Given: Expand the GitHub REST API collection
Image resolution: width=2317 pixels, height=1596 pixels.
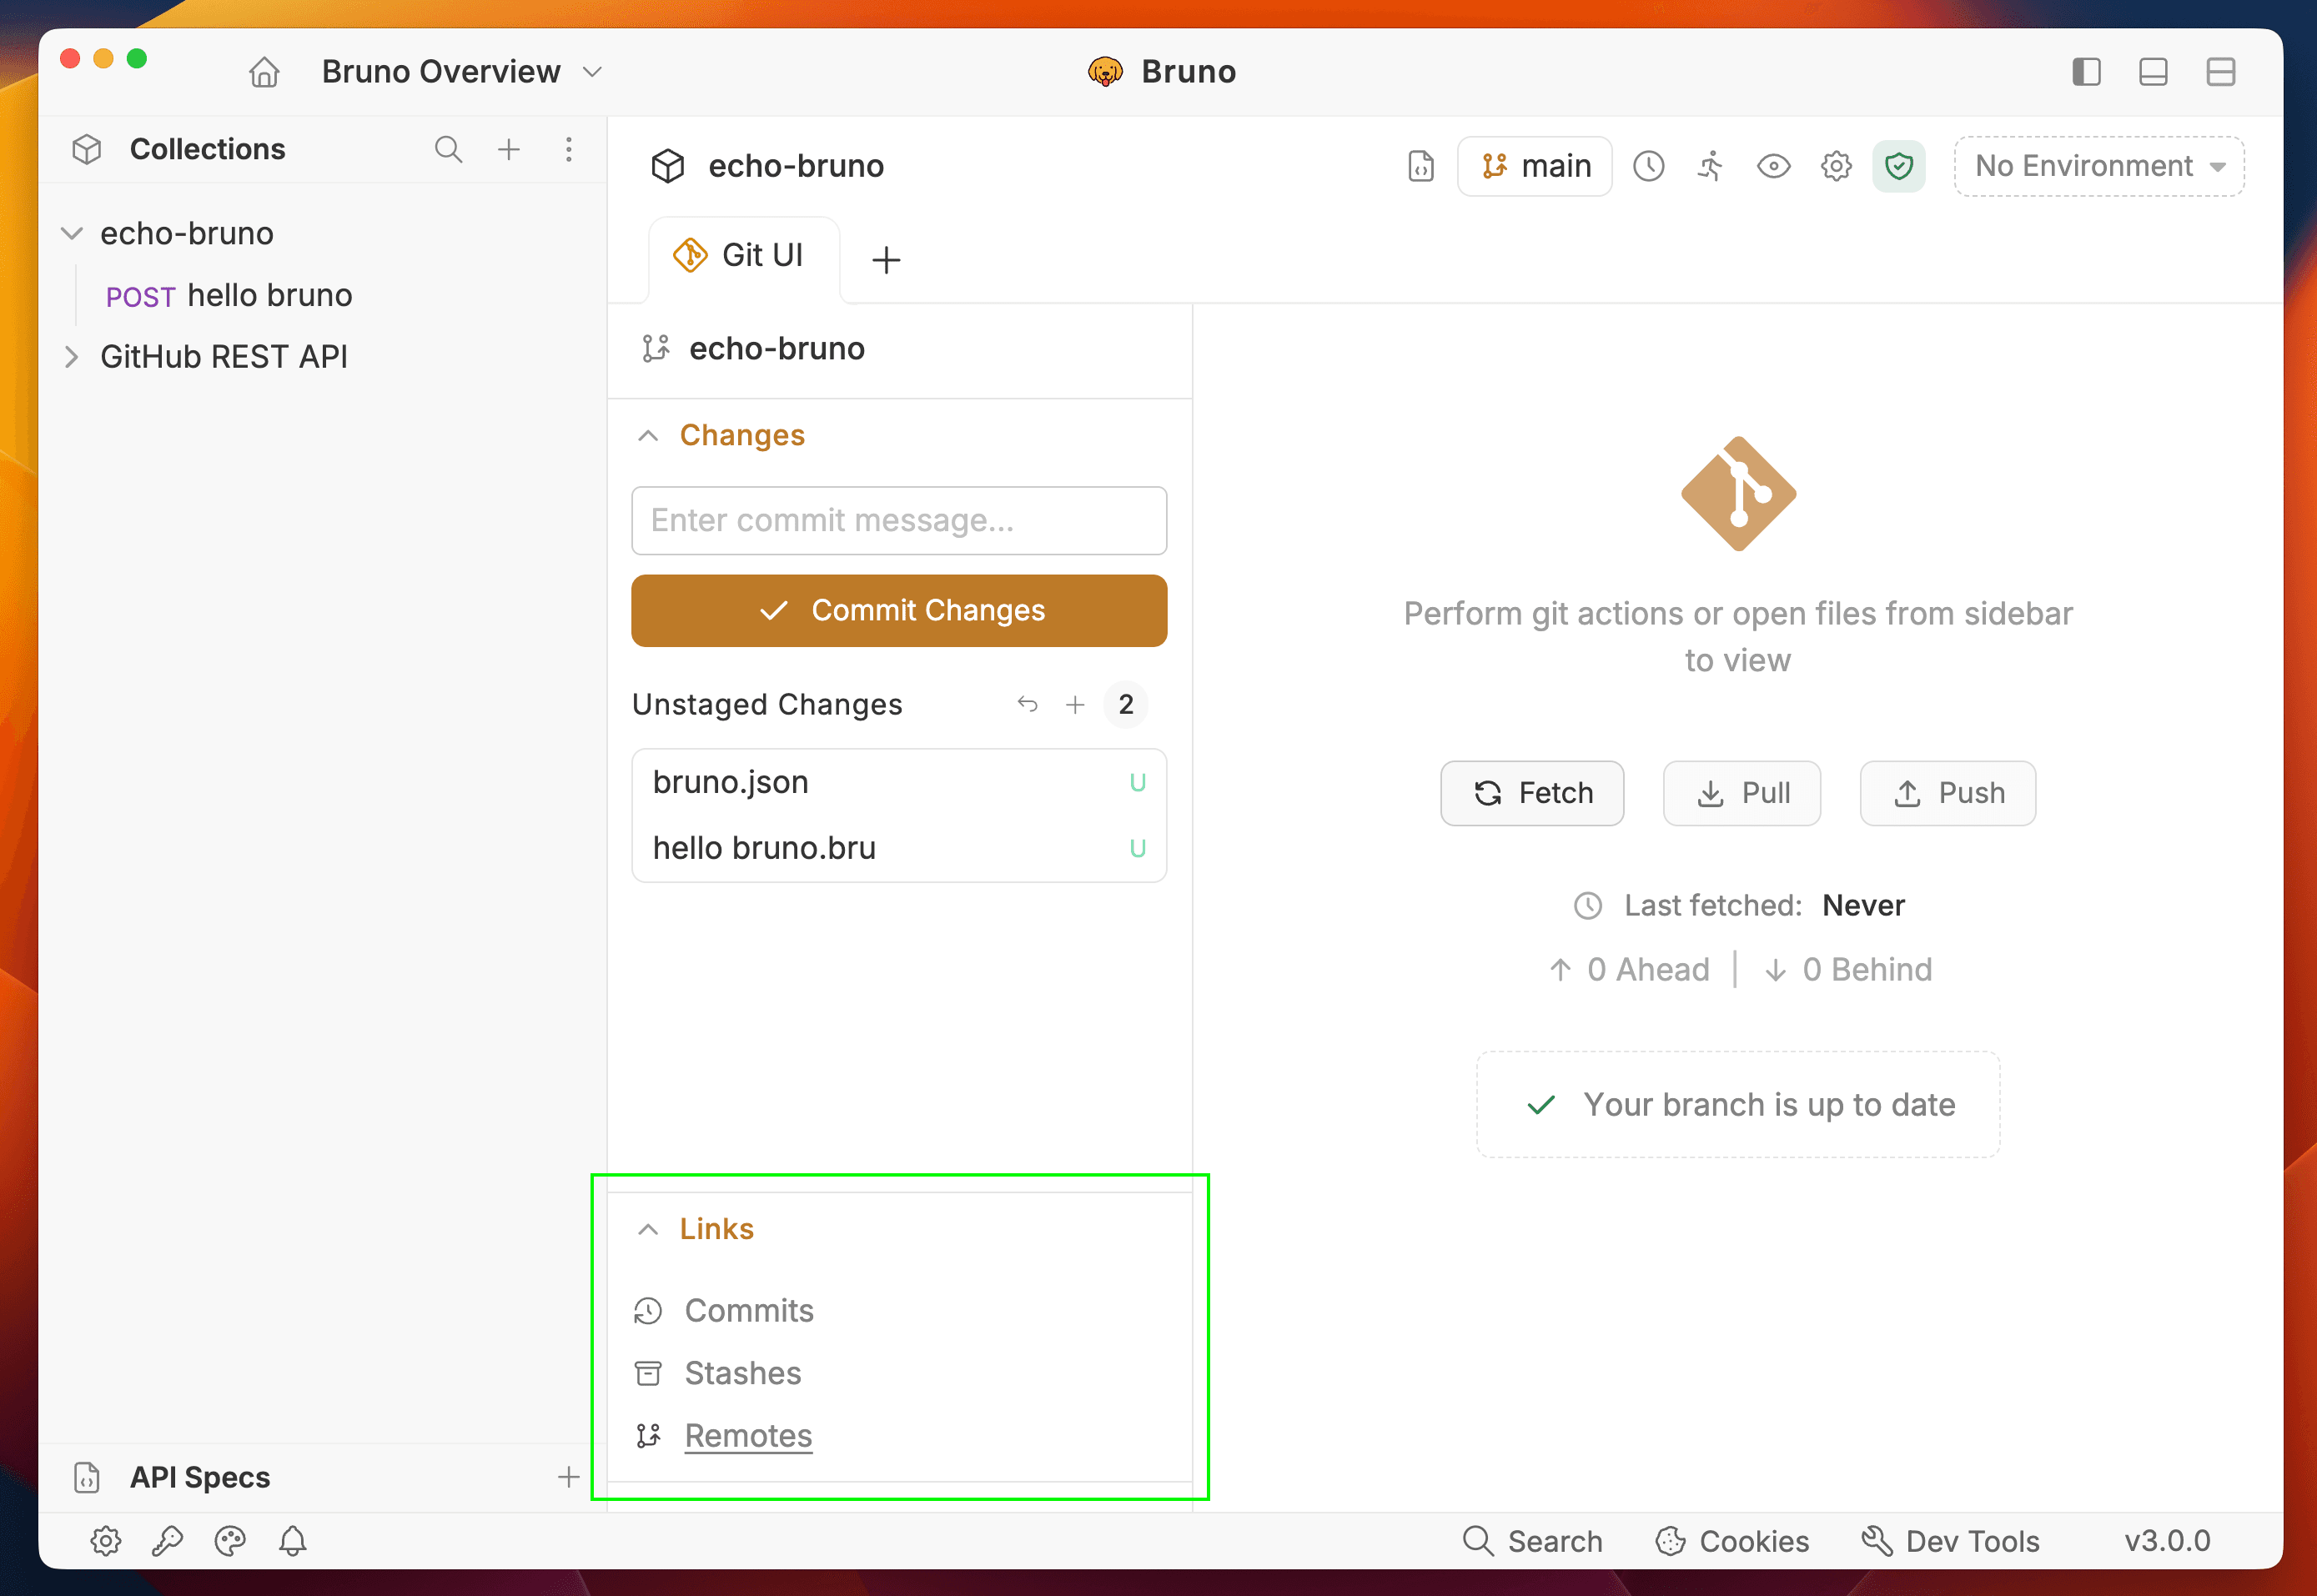Looking at the screenshot, I should tap(72, 357).
